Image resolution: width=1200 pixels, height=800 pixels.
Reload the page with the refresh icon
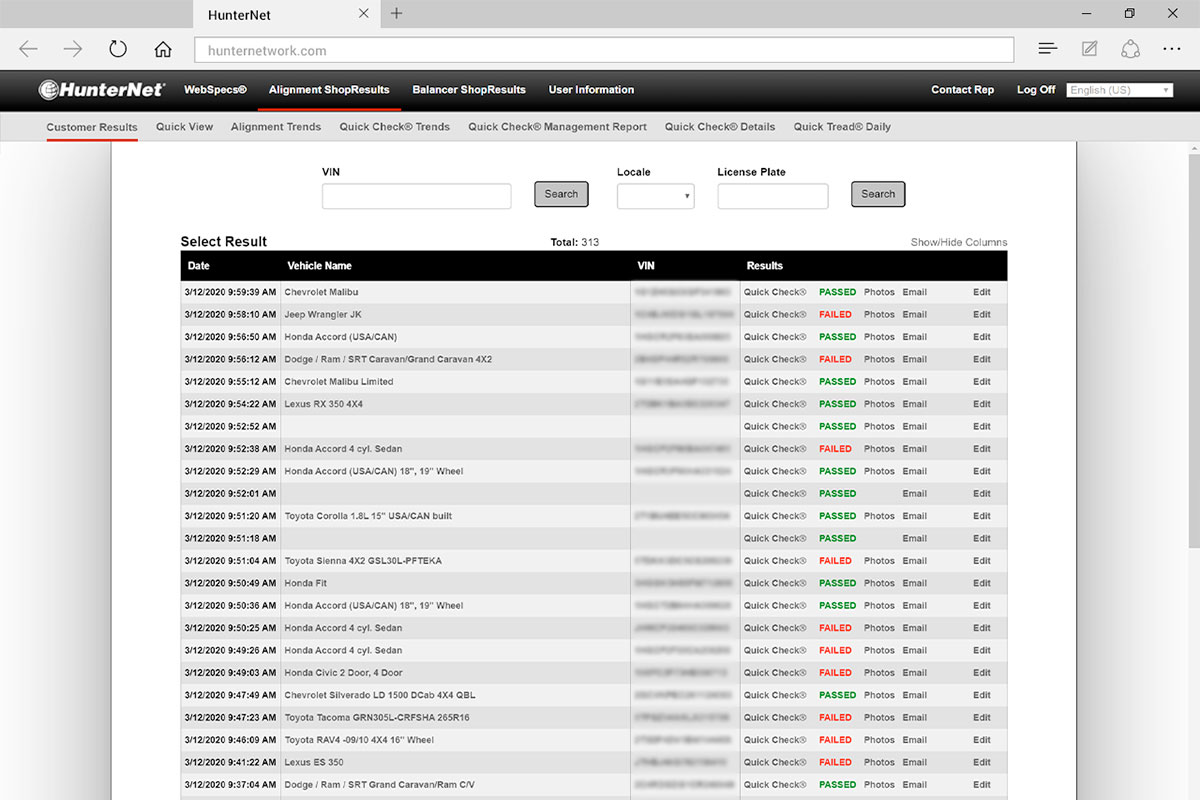118,49
